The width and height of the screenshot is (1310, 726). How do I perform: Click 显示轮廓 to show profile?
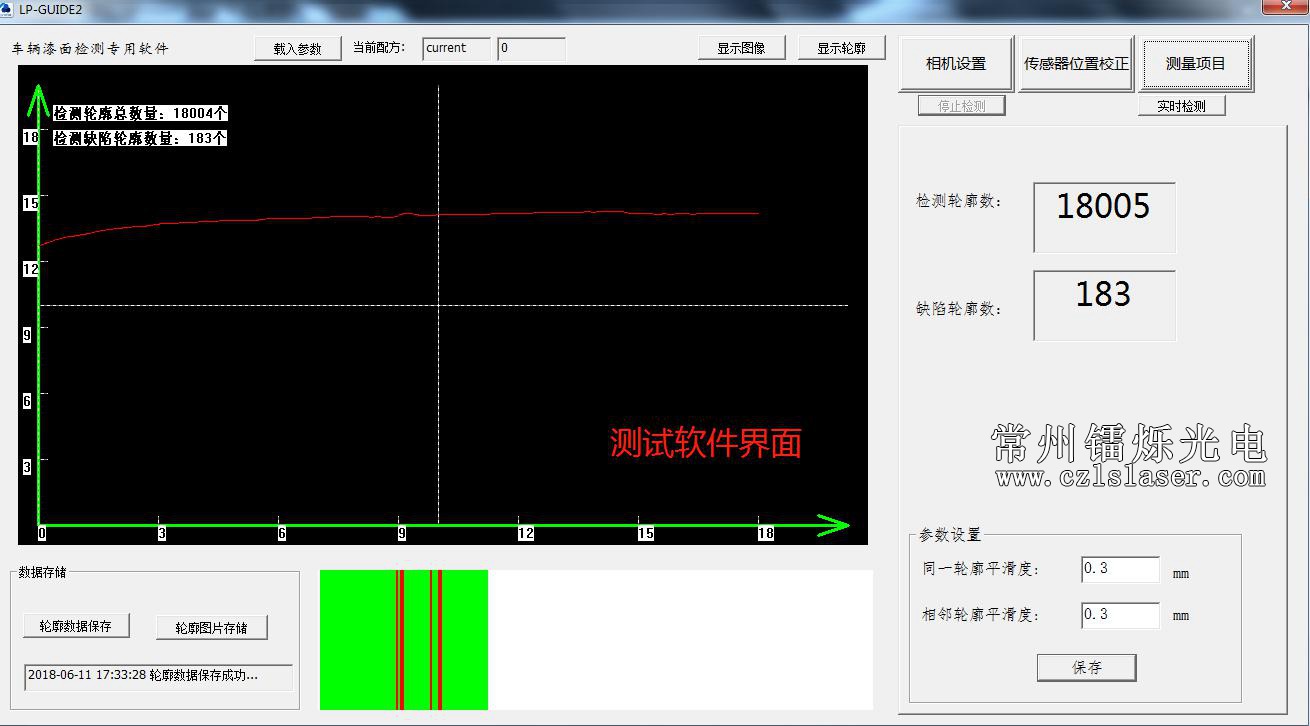(x=841, y=46)
